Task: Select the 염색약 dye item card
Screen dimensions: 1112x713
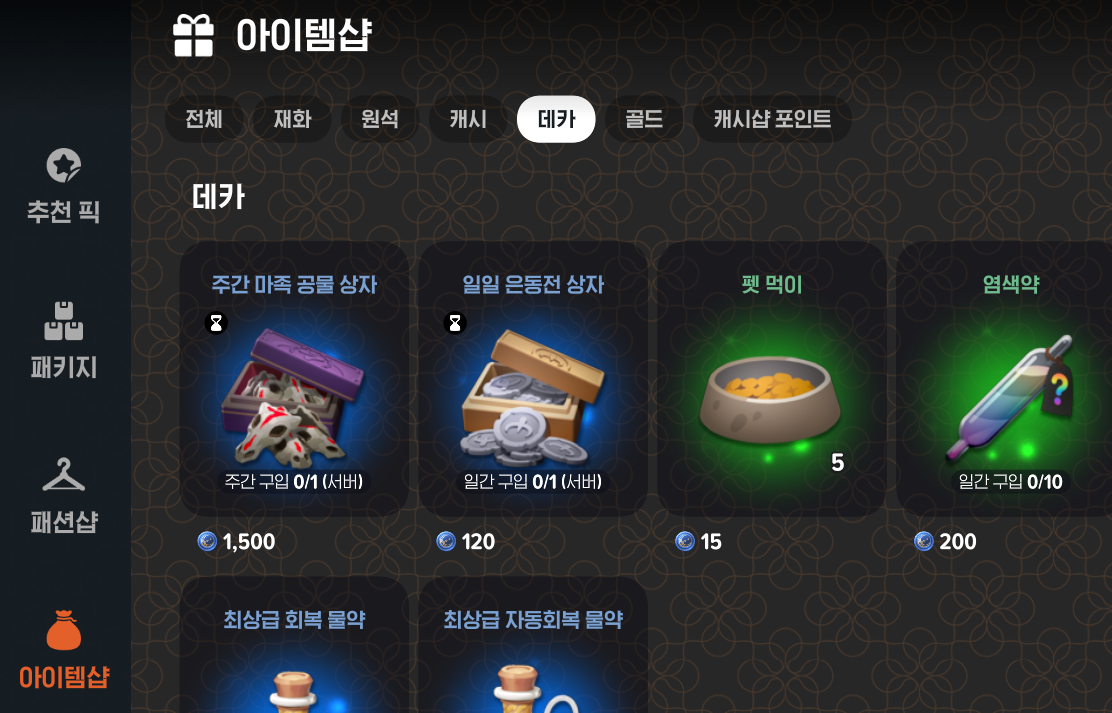Action: coord(1006,379)
